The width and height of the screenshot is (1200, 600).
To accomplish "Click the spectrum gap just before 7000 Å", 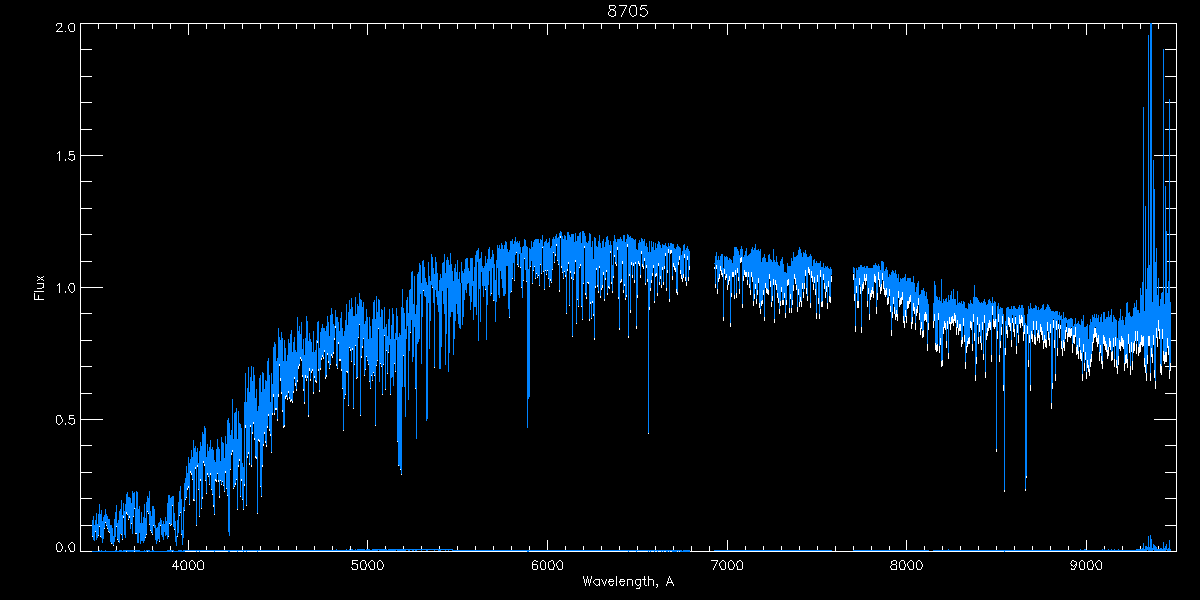I will point(702,270).
